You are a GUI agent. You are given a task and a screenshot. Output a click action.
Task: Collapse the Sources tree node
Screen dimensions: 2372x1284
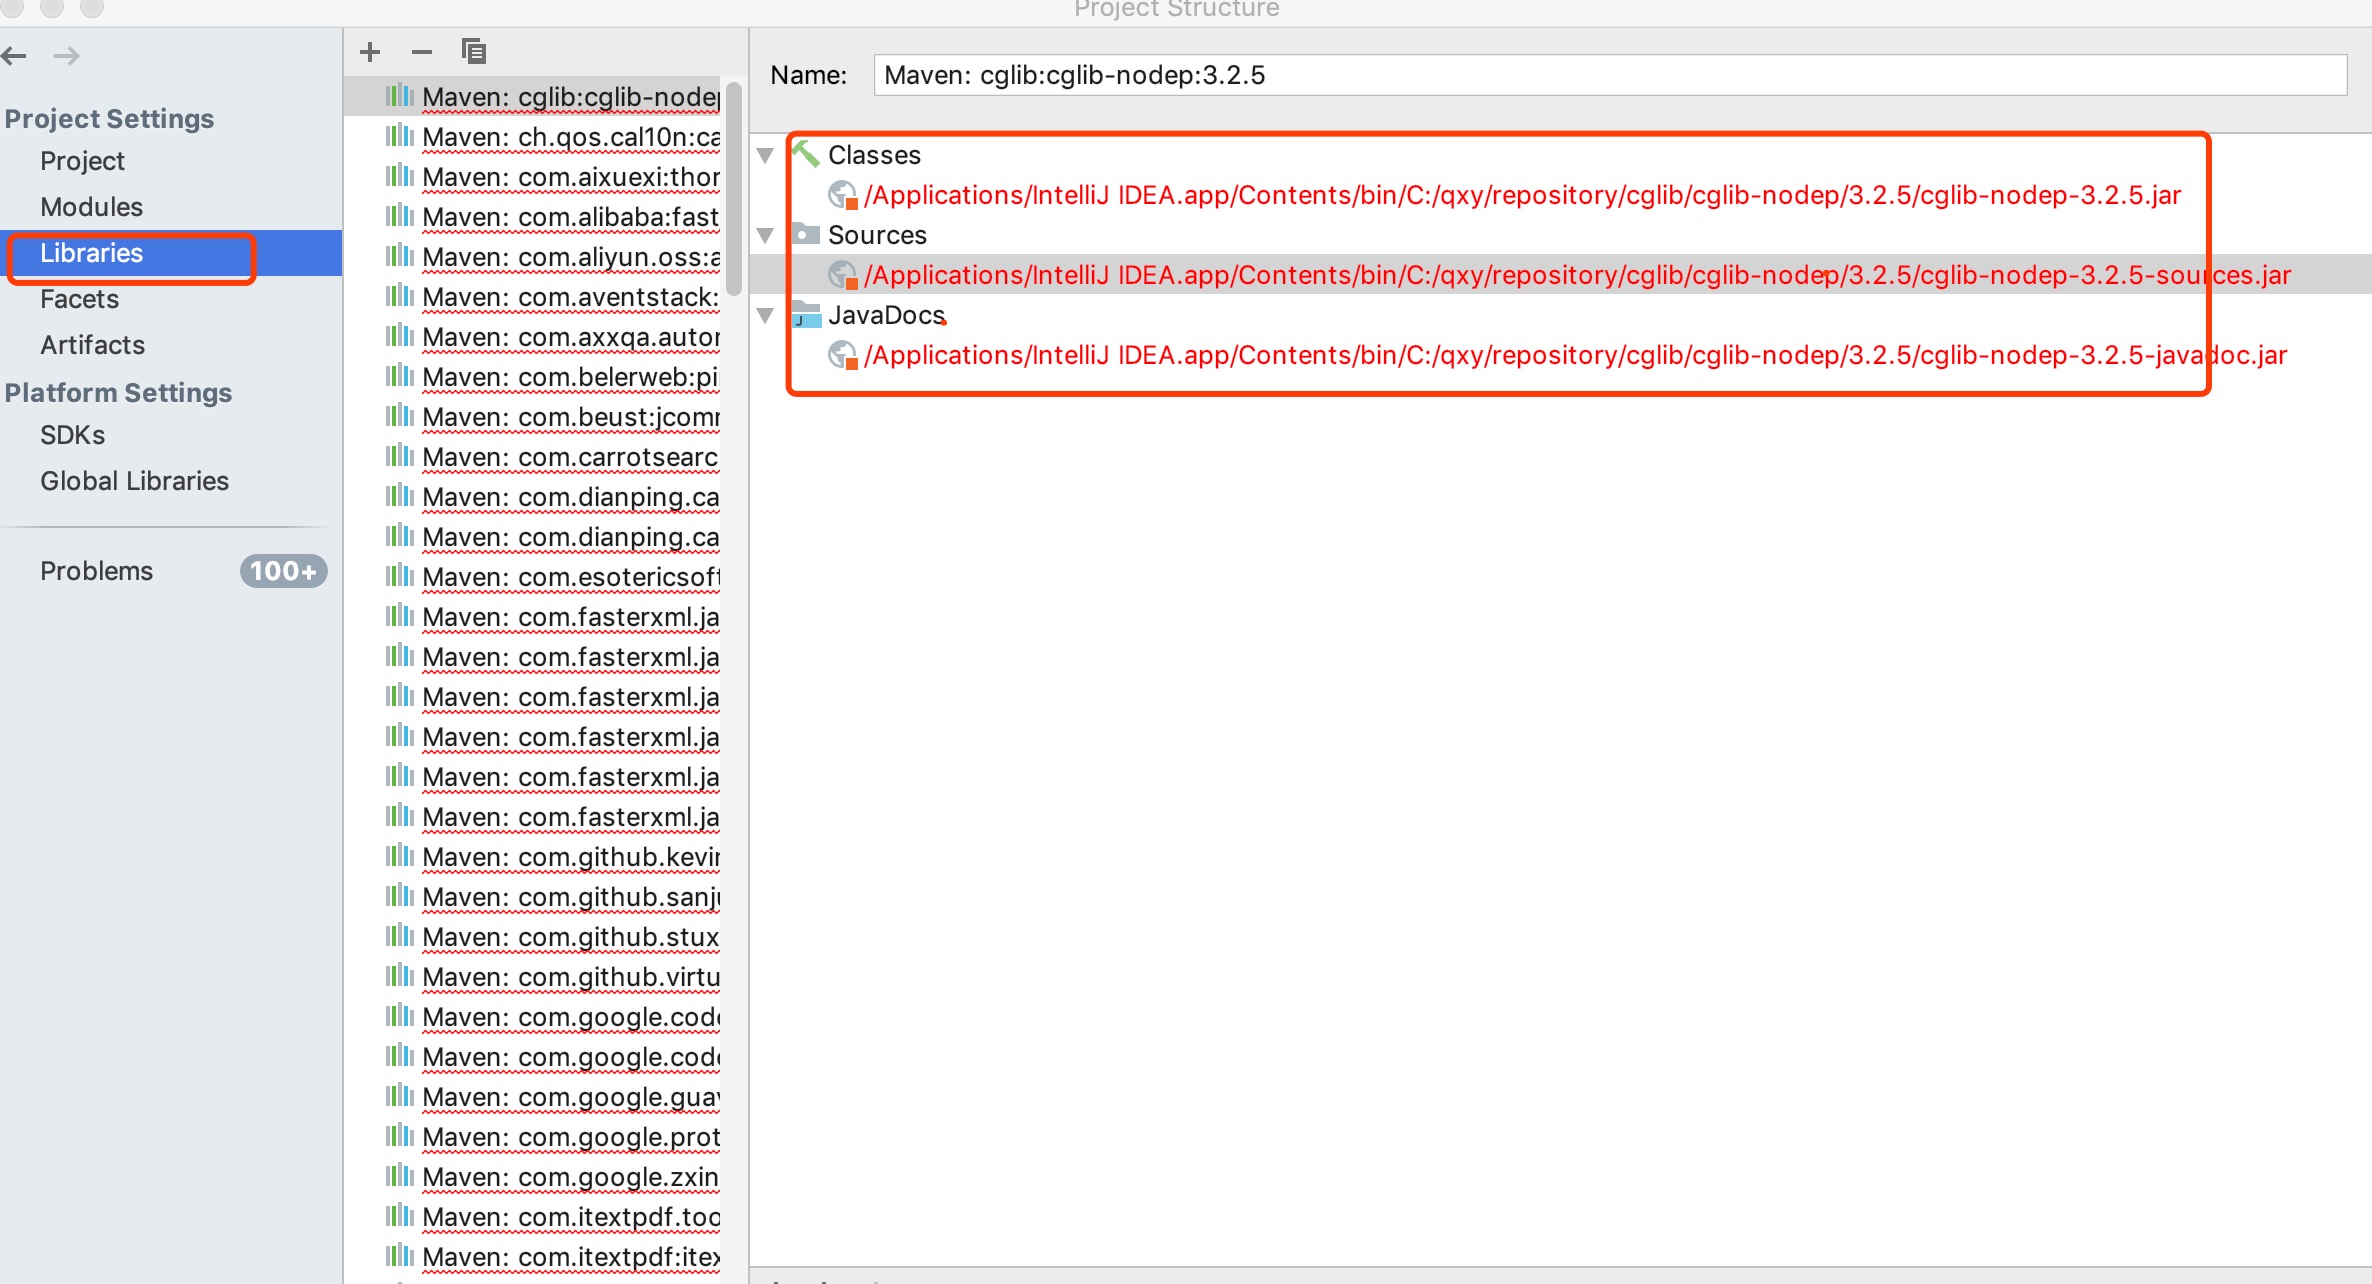pos(766,235)
